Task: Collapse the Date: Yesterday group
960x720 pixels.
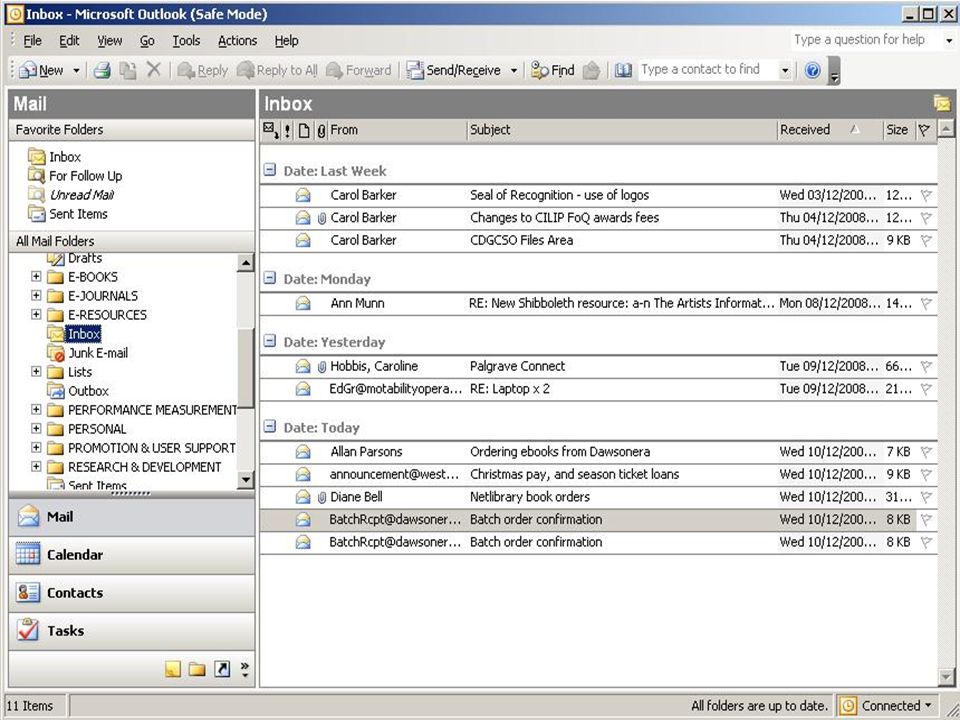Action: [x=269, y=341]
